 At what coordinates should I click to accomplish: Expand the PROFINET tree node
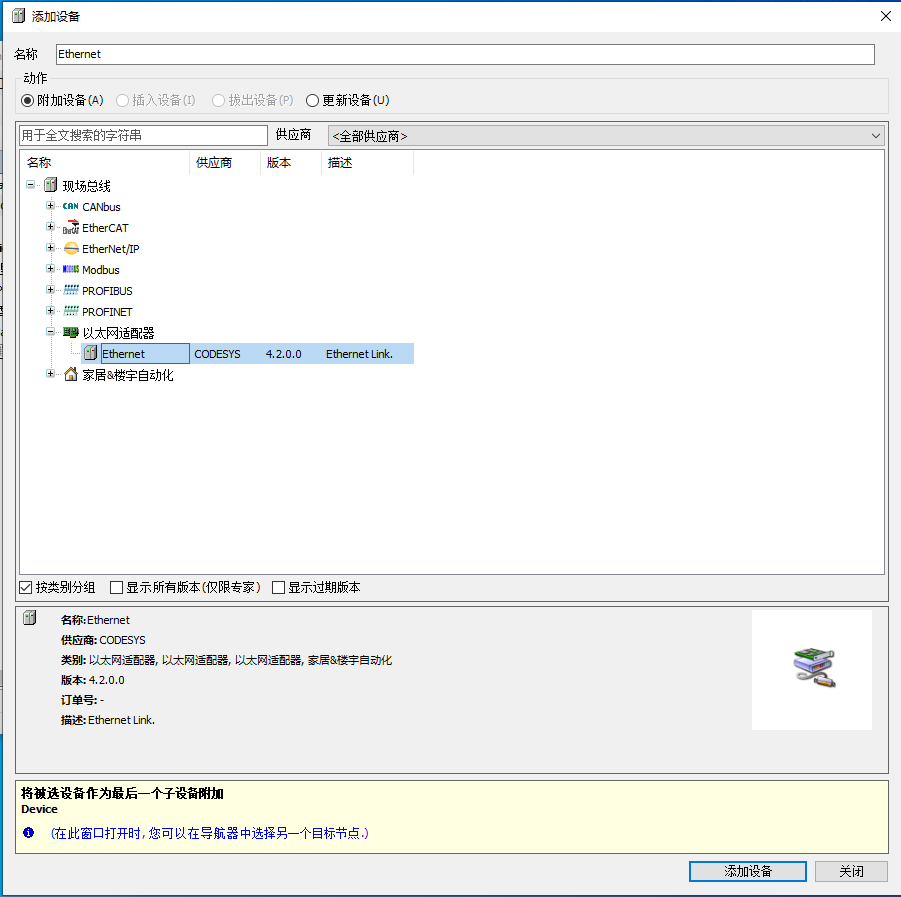[x=51, y=311]
